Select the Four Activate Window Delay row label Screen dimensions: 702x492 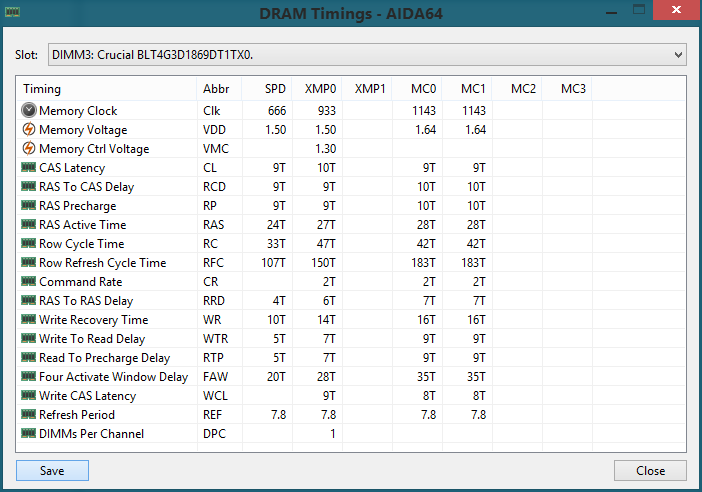tap(114, 377)
